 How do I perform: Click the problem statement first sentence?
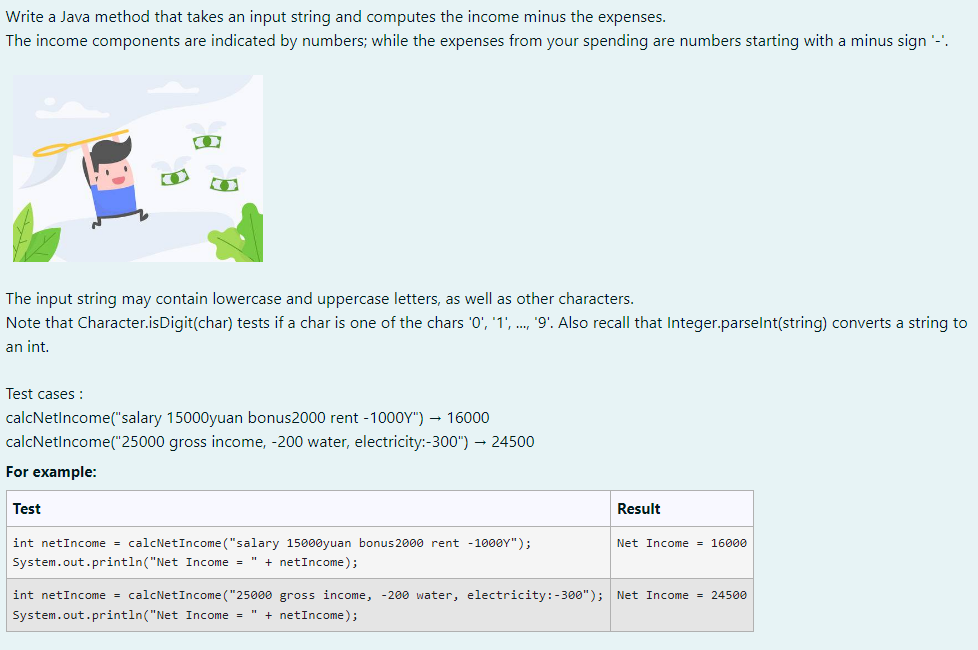coord(300,14)
